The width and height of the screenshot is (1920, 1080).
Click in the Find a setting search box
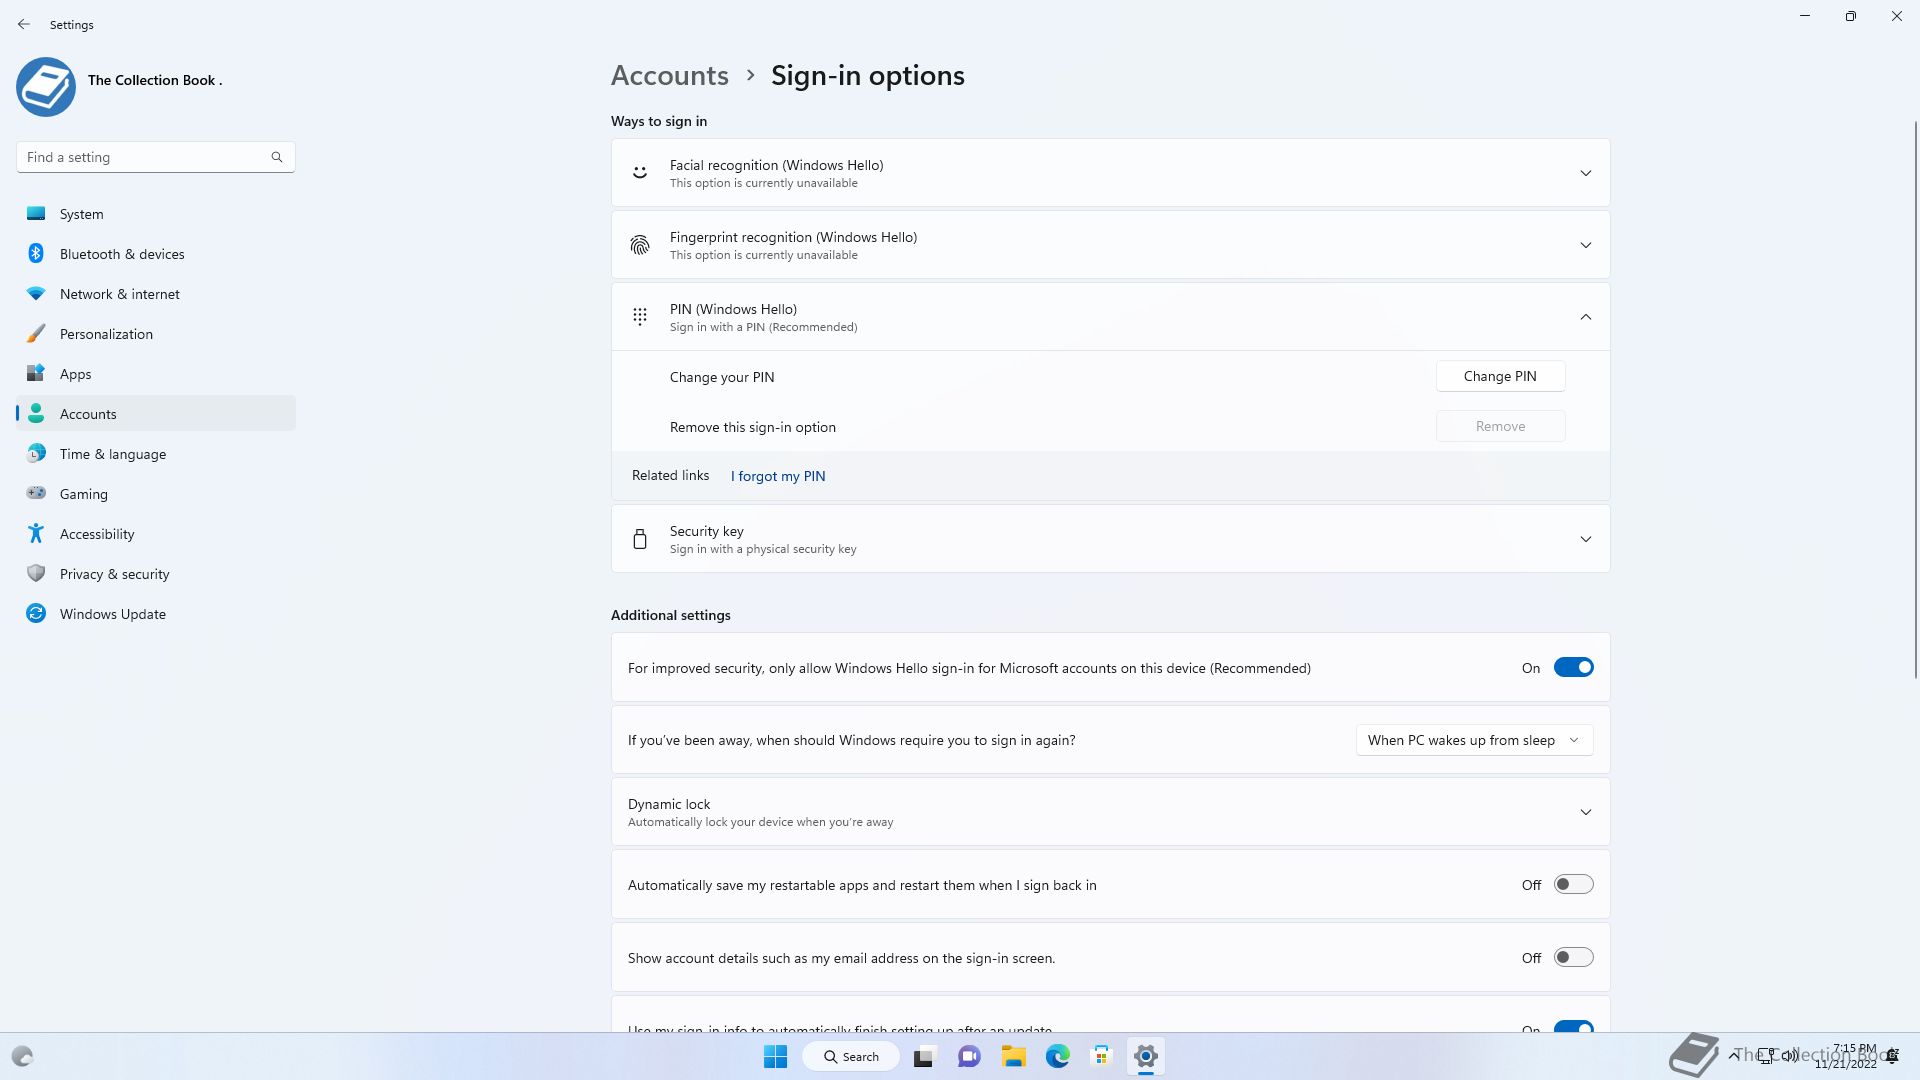pos(156,157)
